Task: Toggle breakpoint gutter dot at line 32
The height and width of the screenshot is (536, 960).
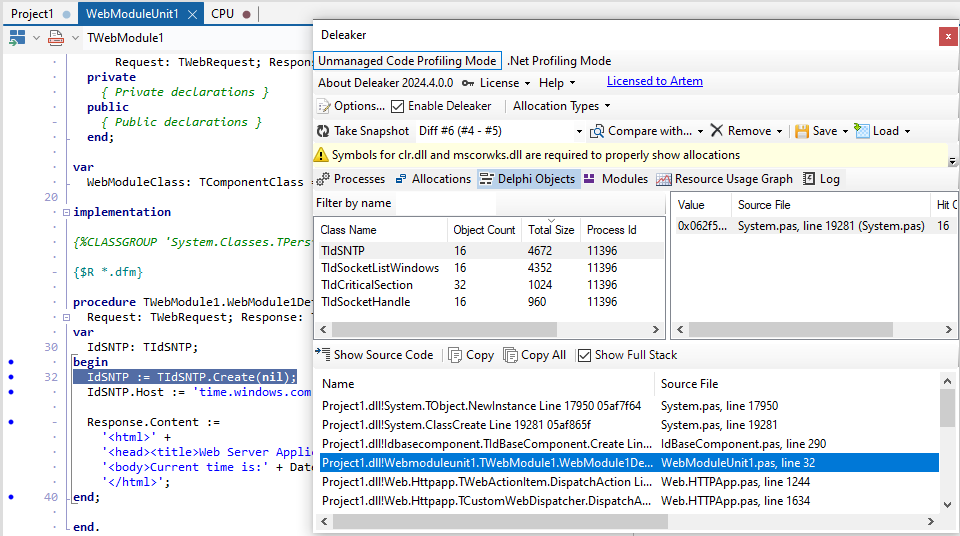Action: coord(11,377)
